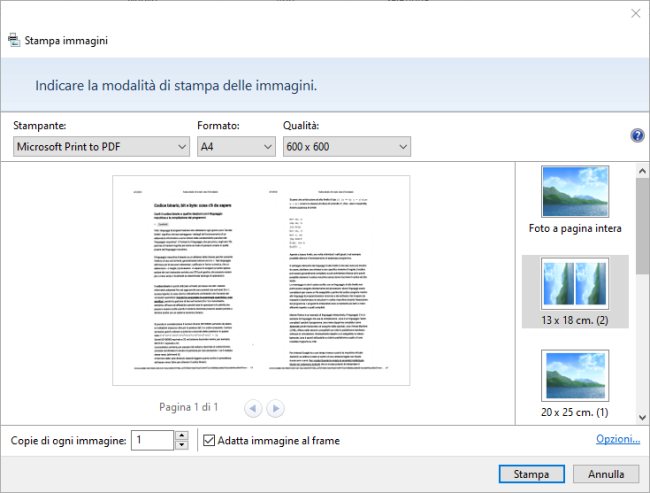The width and height of the screenshot is (650, 493).
Task: Expand the Formato A4 dropdown
Action: pos(235,147)
